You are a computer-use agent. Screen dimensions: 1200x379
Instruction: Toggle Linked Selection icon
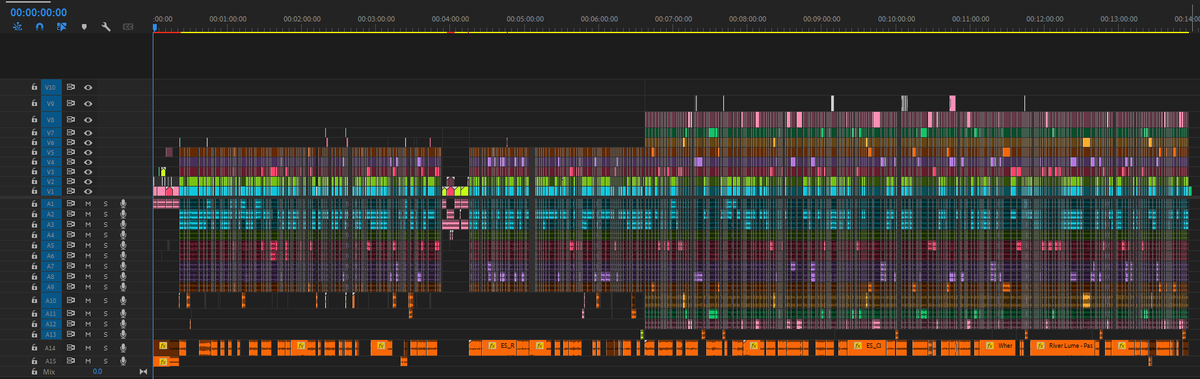pyautogui.click(x=62, y=27)
